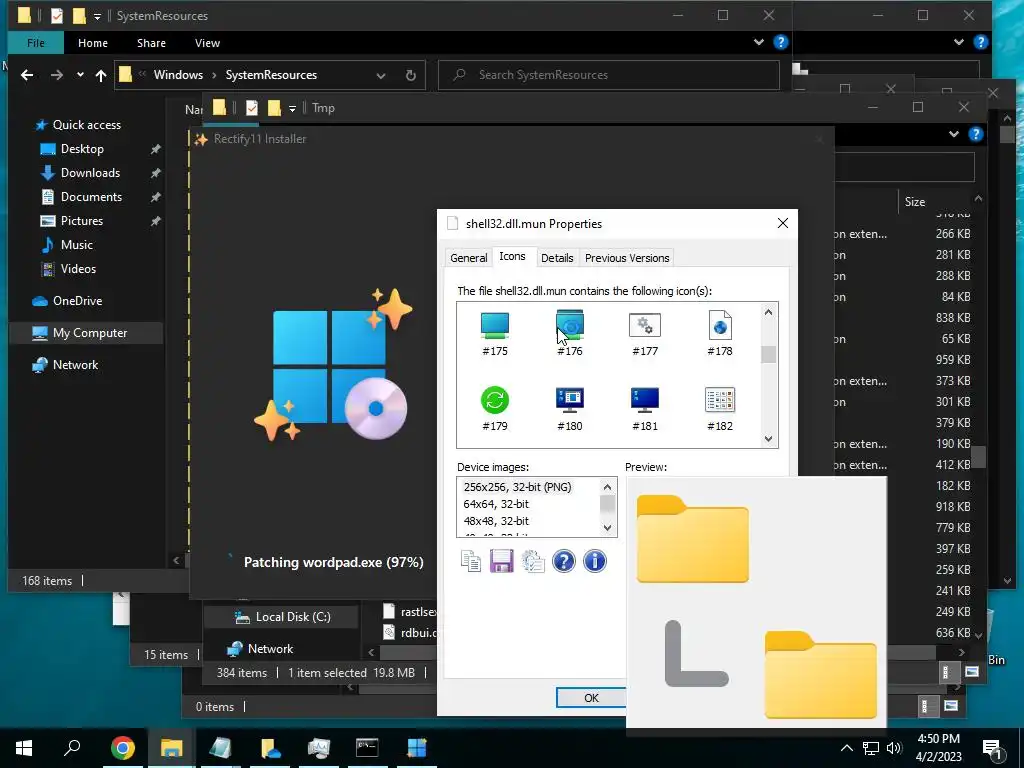
Task: Click Device images list scroll down arrow
Action: pyautogui.click(x=607, y=528)
